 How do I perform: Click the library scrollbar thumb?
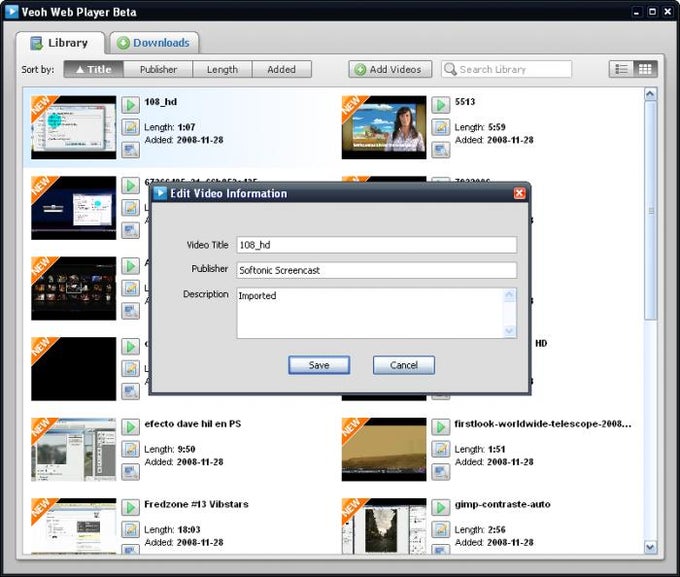pyautogui.click(x=650, y=210)
